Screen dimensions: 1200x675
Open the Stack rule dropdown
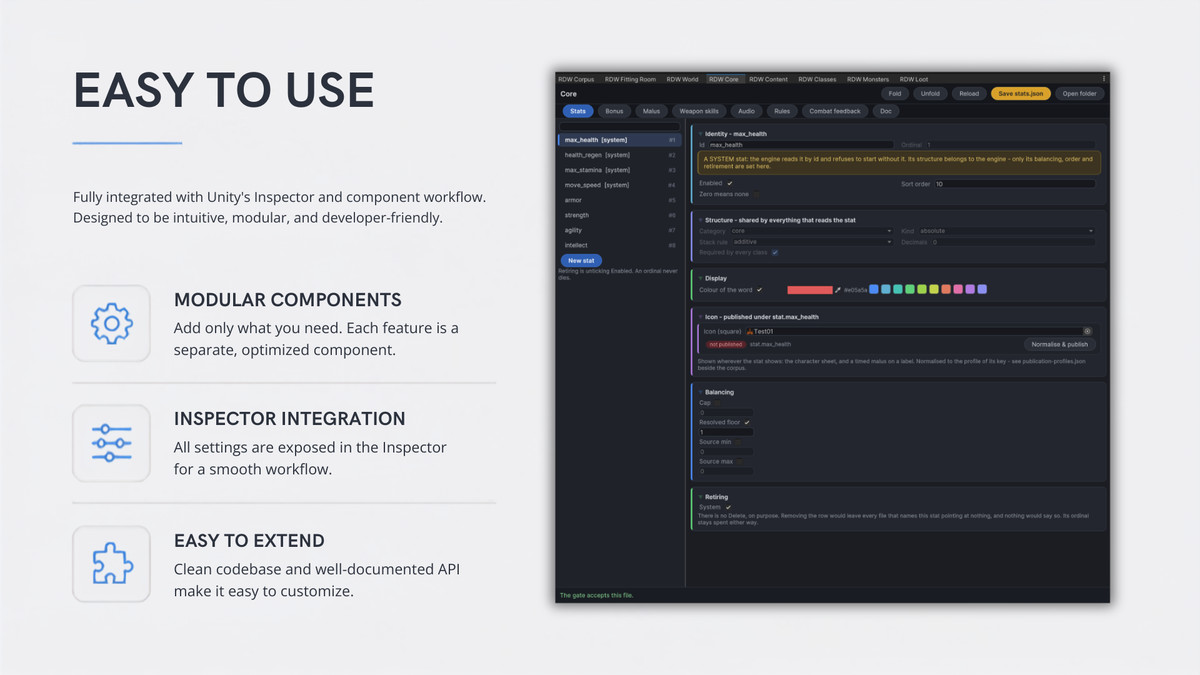tap(812, 242)
